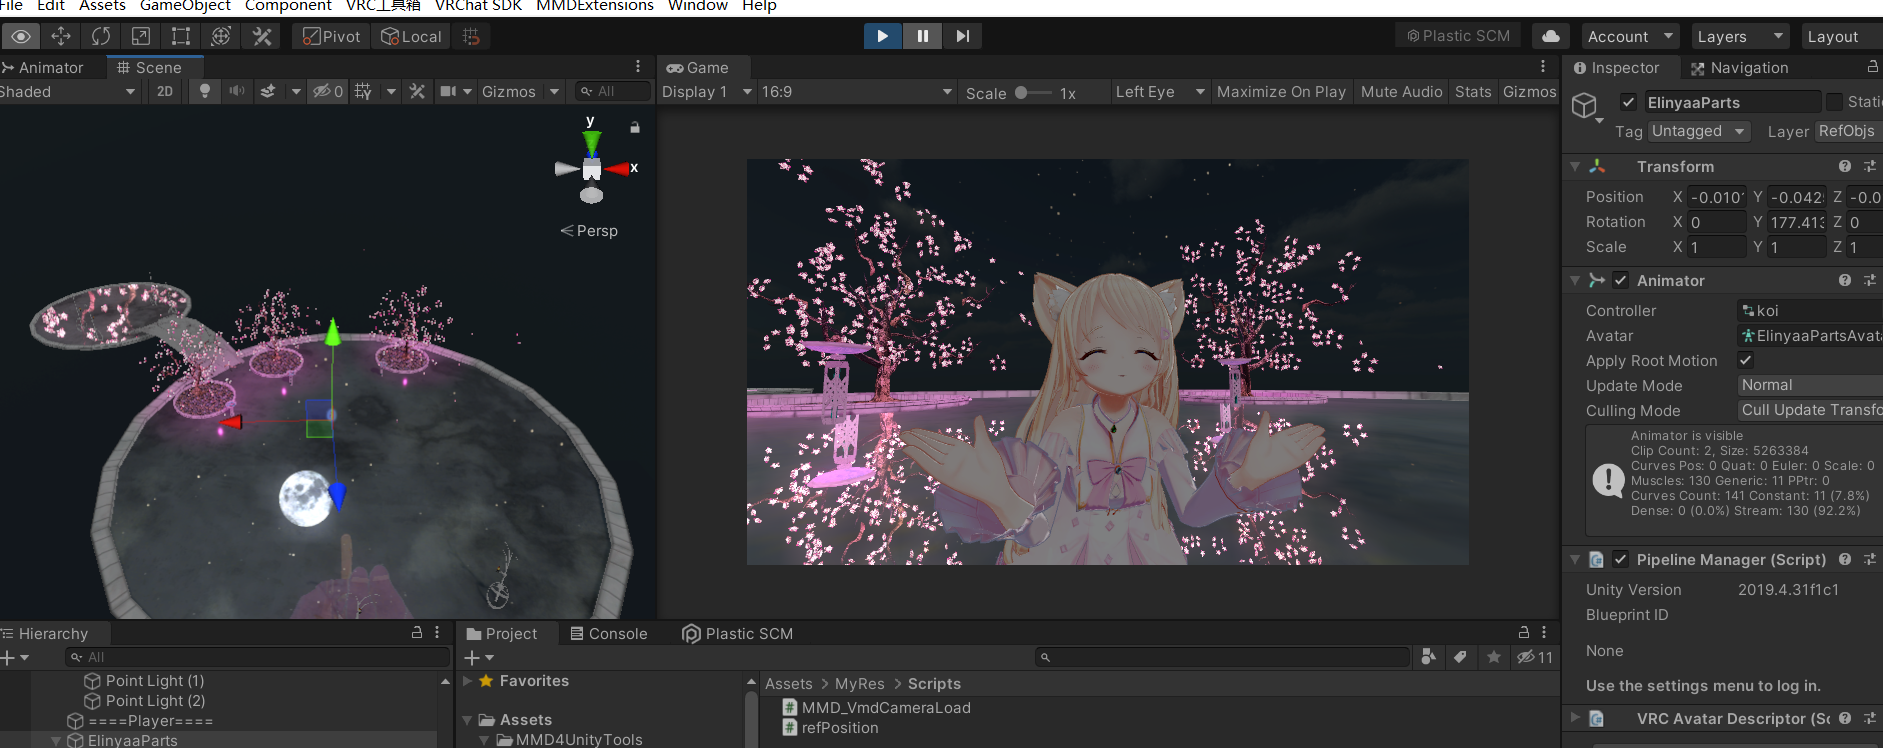Image resolution: width=1883 pixels, height=748 pixels.
Task: Select the Move tool
Action: tap(61, 36)
